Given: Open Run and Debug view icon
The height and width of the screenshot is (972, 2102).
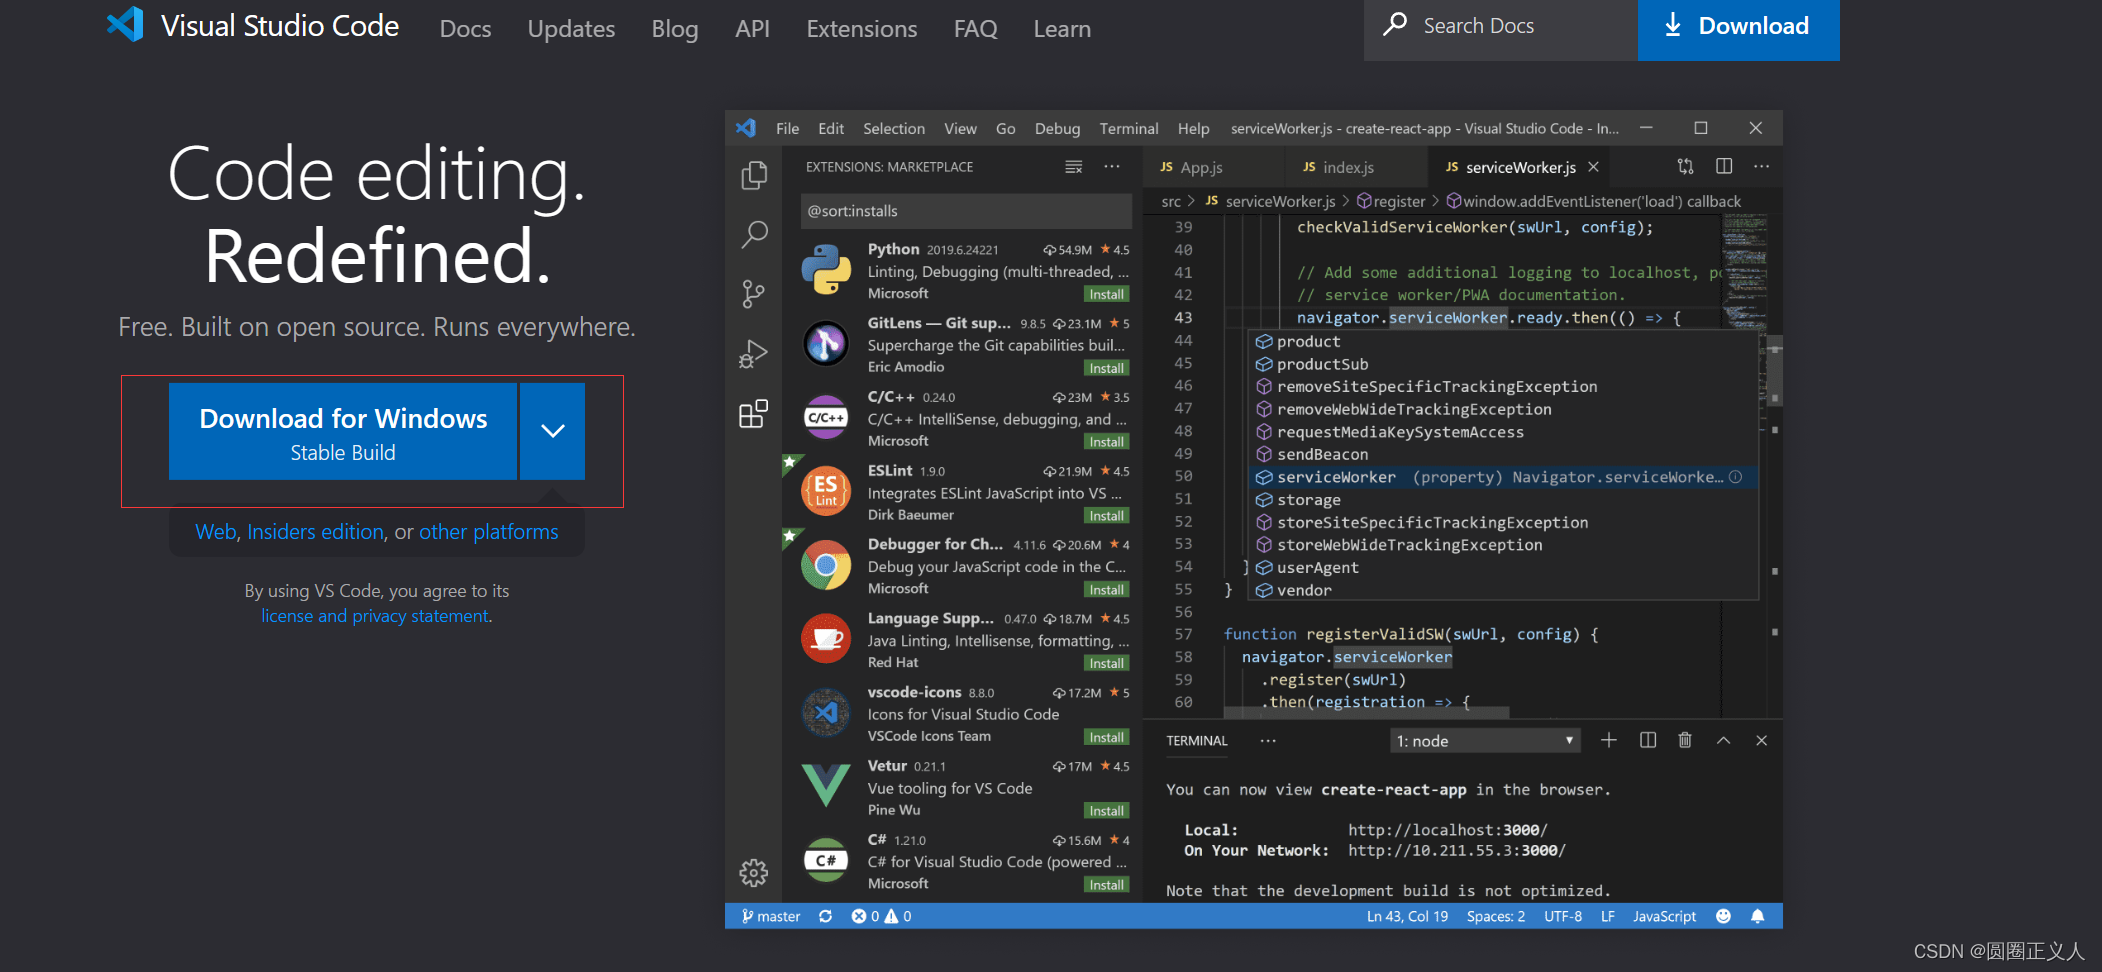Looking at the screenshot, I should pyautogui.click(x=754, y=354).
